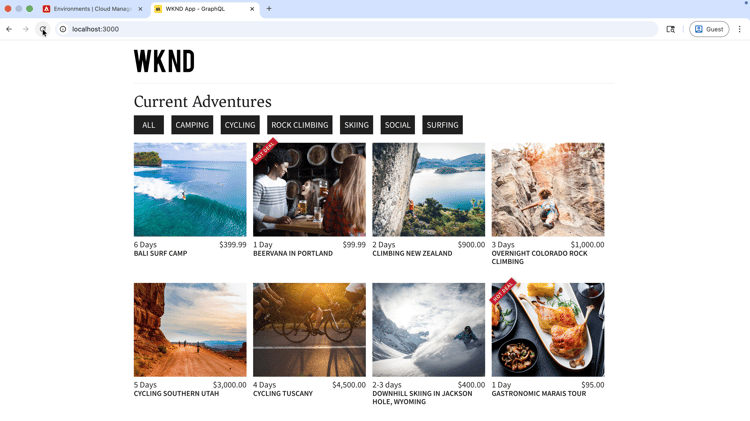Screen dimensions: 750x421
Task: Filter adventures by ALL
Action: [149, 125]
